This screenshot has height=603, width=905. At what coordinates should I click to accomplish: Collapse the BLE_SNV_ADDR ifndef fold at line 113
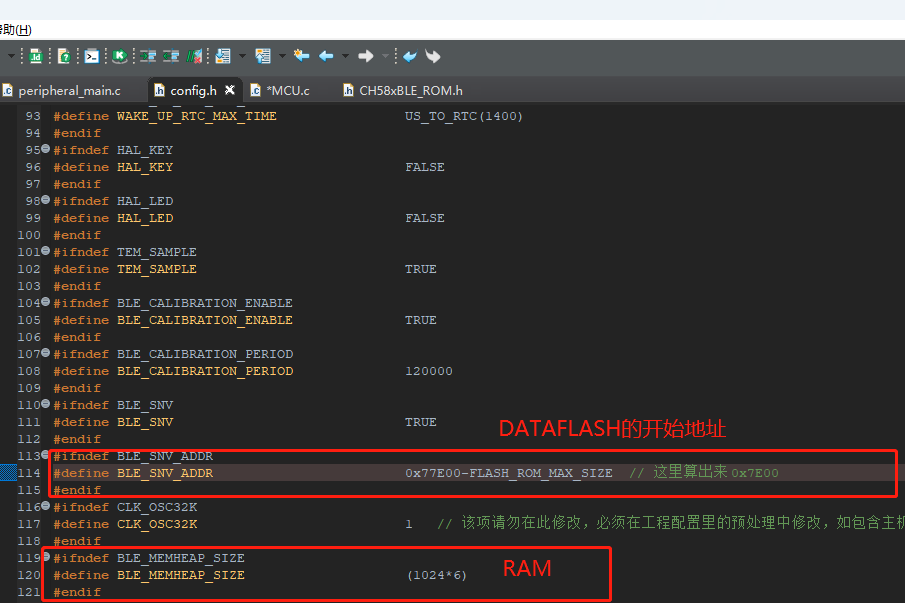pos(46,455)
